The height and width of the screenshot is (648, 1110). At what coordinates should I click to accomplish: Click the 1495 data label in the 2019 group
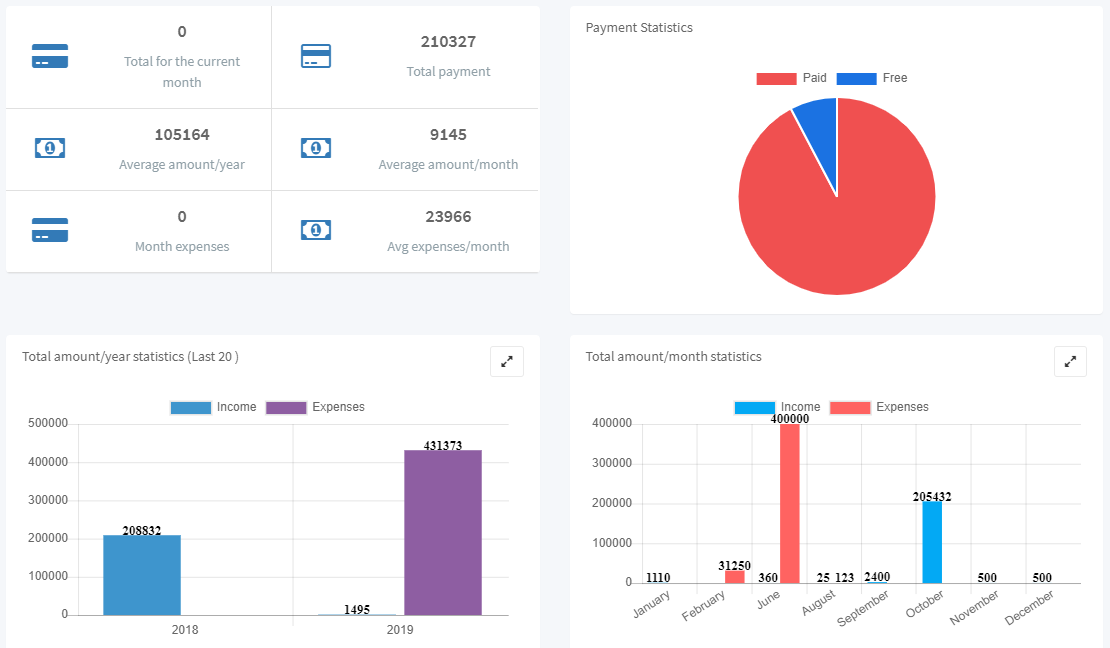tap(357, 610)
